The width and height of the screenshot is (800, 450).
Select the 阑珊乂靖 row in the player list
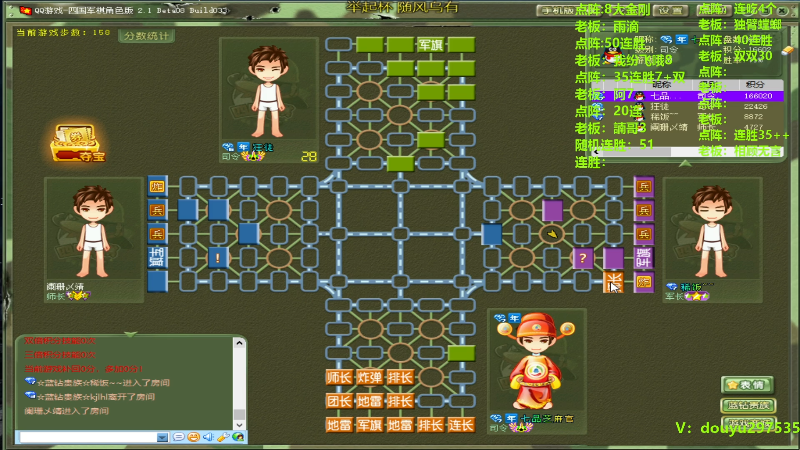point(687,127)
